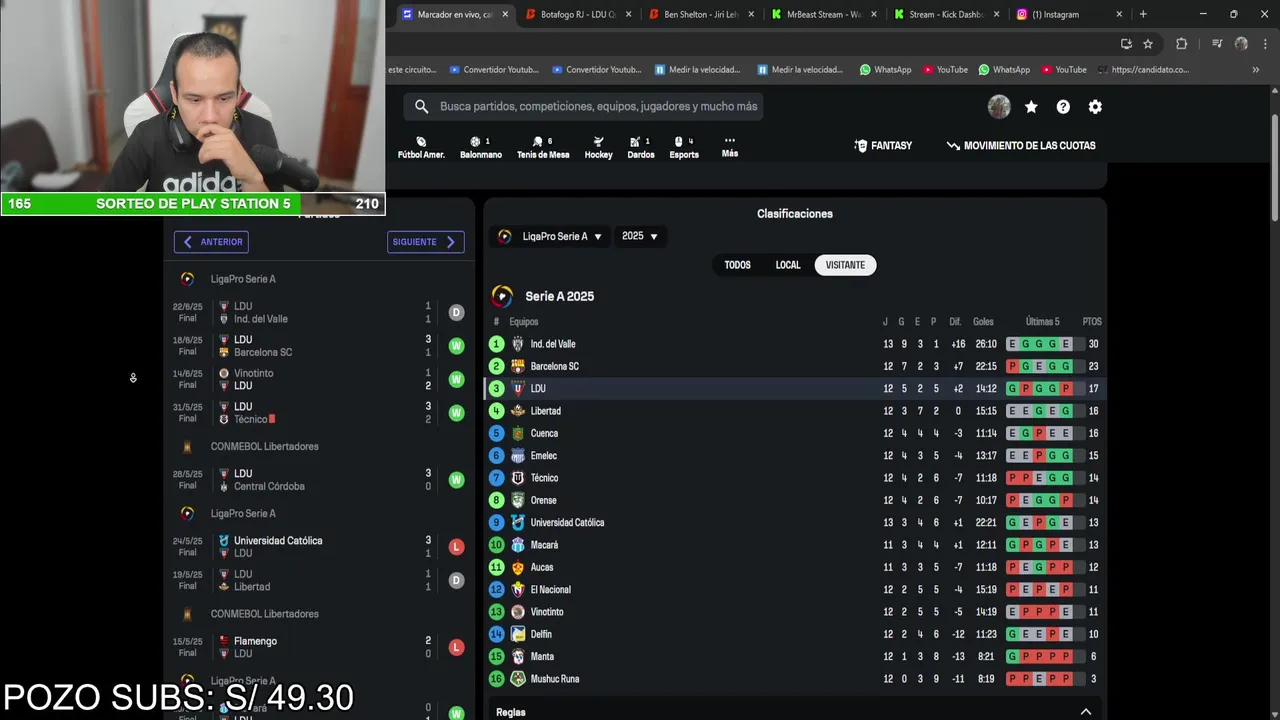This screenshot has height=720, width=1280.
Task: Open the Hockey sport icon
Action: coord(598,148)
